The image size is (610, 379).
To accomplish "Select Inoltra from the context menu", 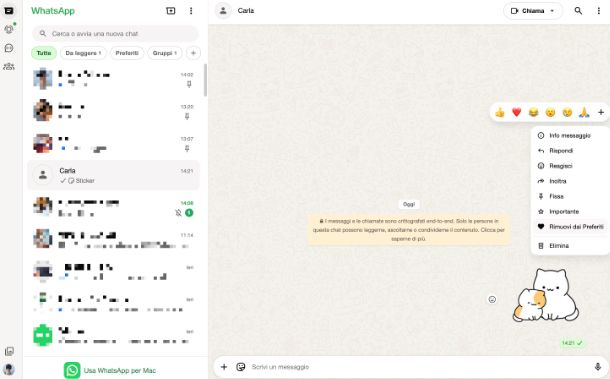I will (x=570, y=181).
